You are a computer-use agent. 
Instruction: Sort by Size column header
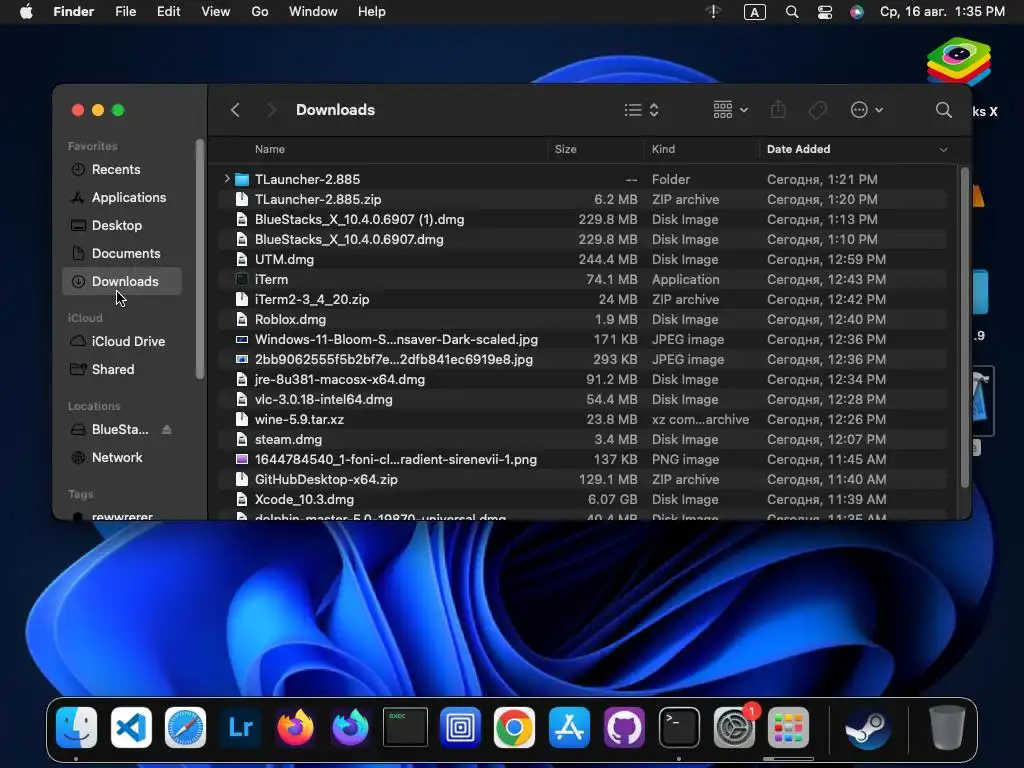click(566, 149)
